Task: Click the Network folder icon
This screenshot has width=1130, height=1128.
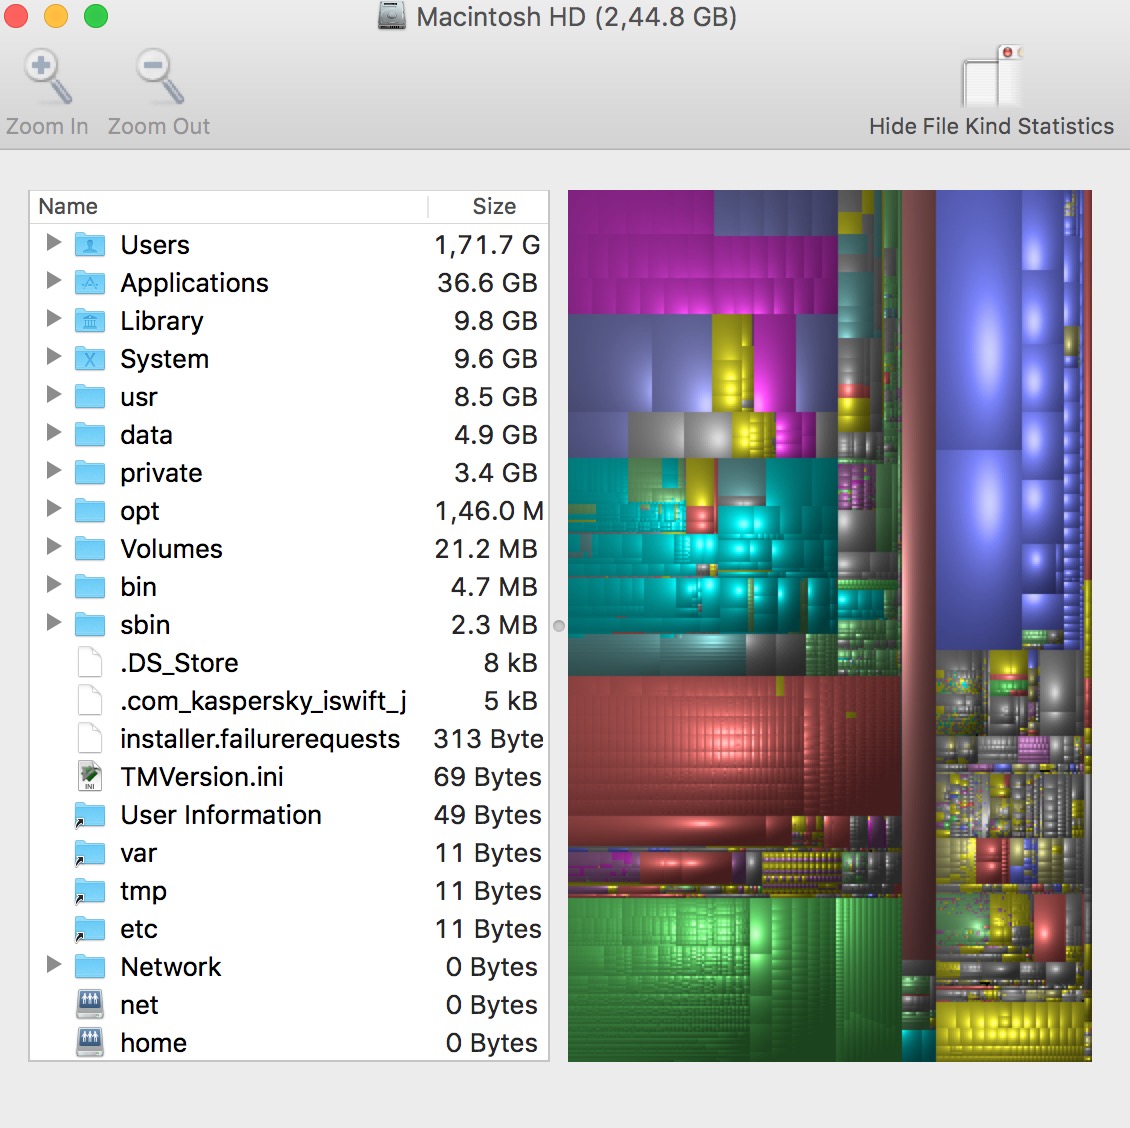Action: (x=90, y=967)
